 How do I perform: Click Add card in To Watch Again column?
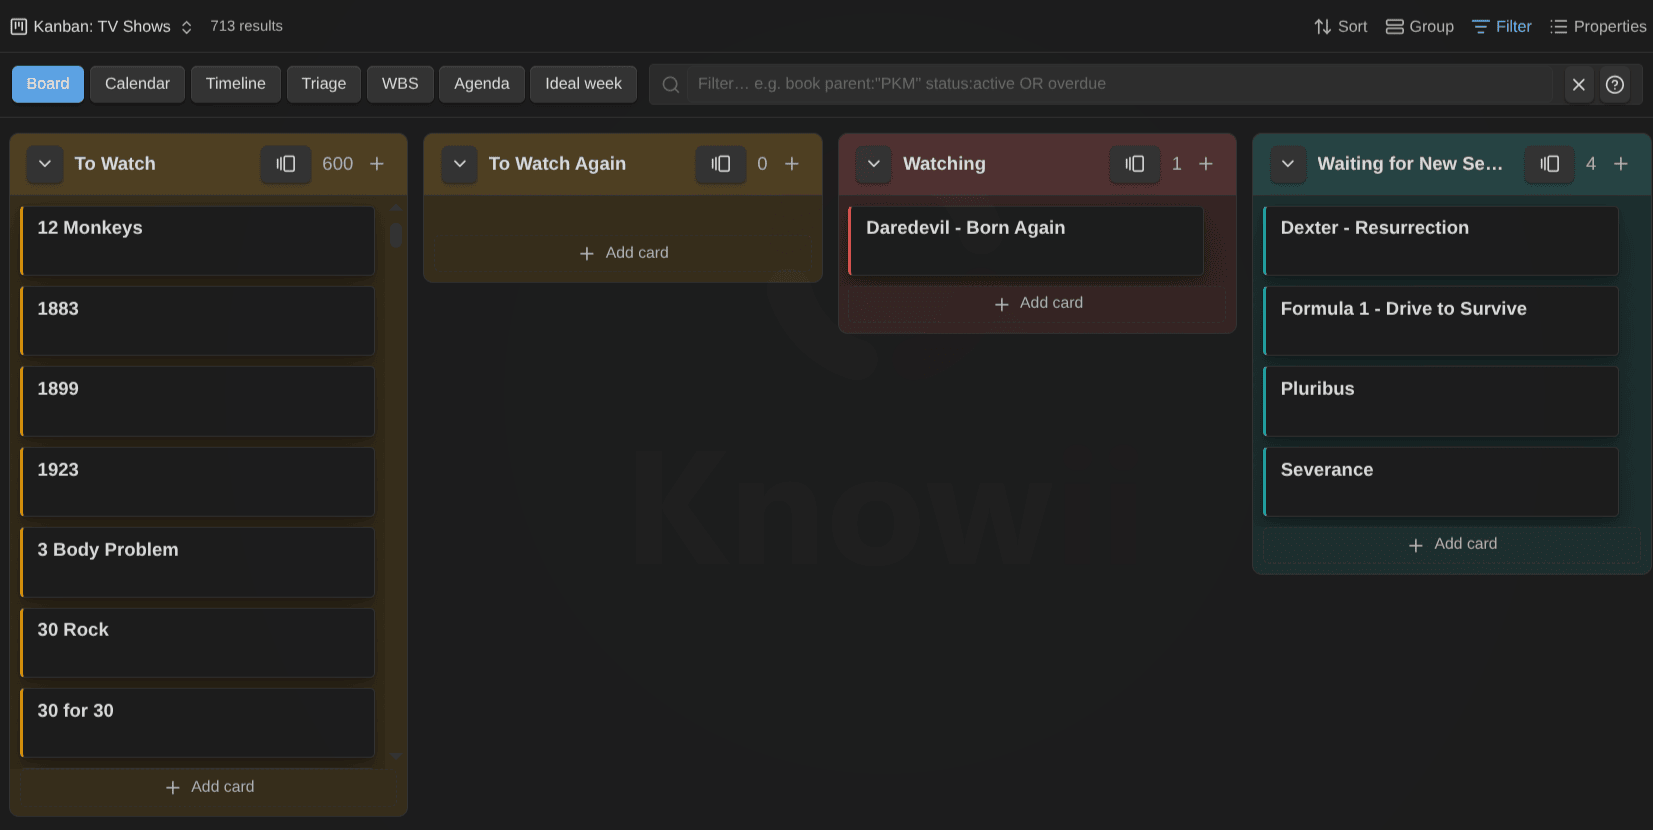pyautogui.click(x=624, y=253)
